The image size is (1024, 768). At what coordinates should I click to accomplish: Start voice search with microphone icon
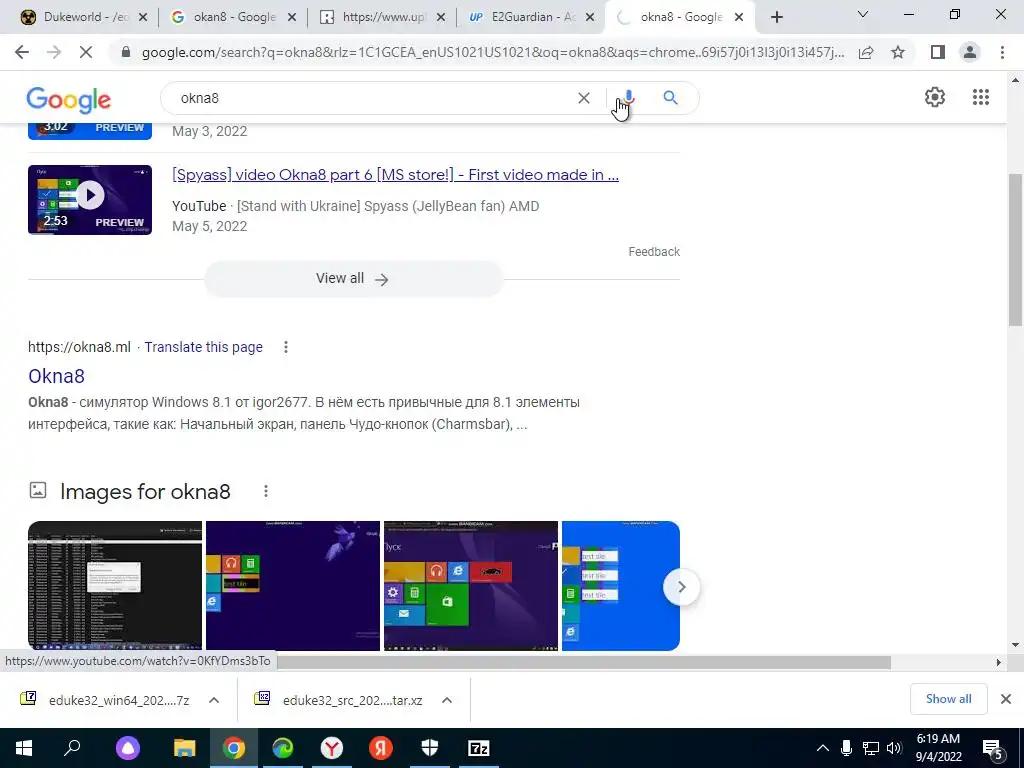[628, 98]
